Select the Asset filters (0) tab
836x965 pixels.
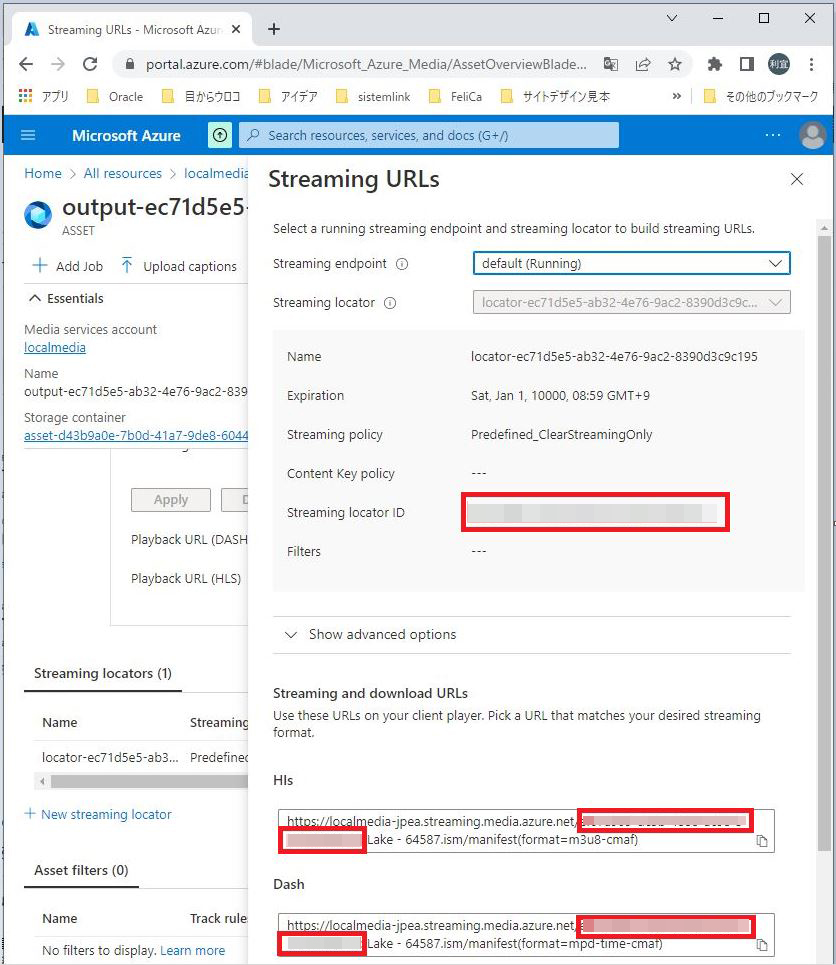coord(81,870)
